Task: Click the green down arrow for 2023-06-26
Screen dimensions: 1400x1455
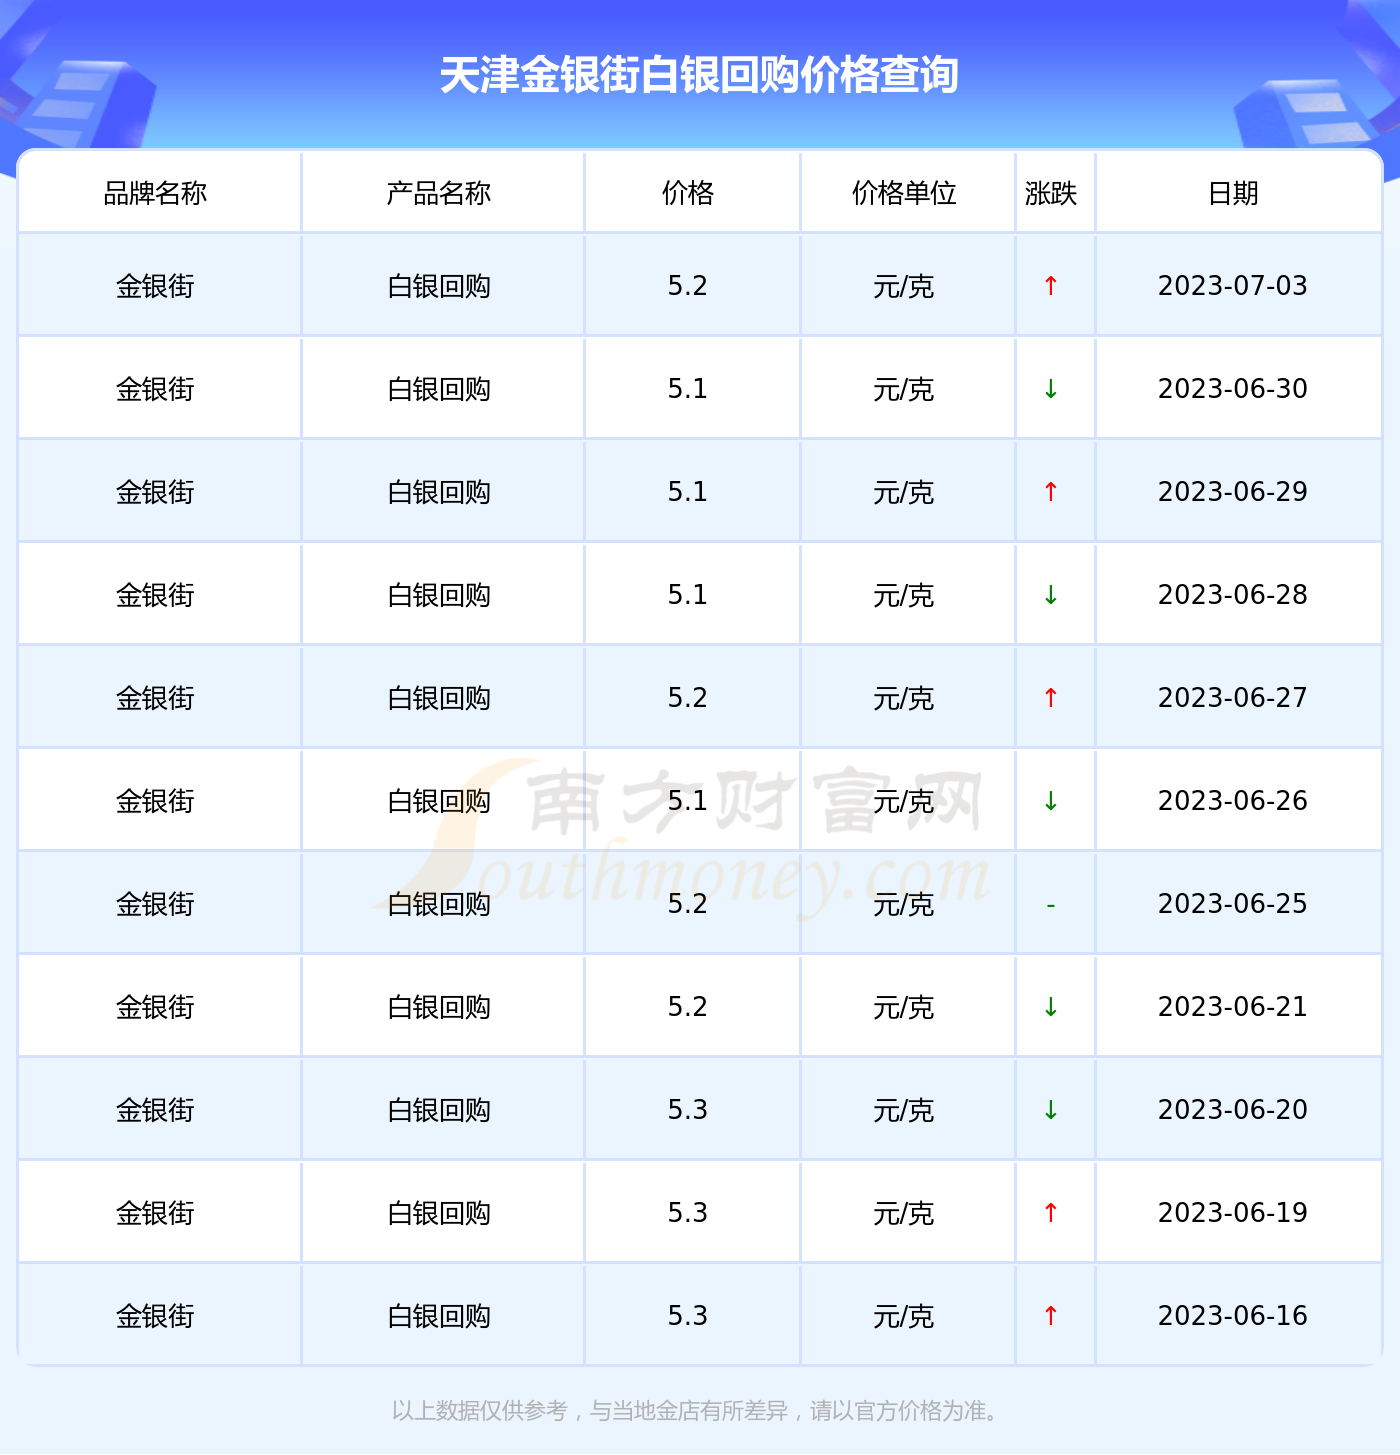Action: [1051, 801]
